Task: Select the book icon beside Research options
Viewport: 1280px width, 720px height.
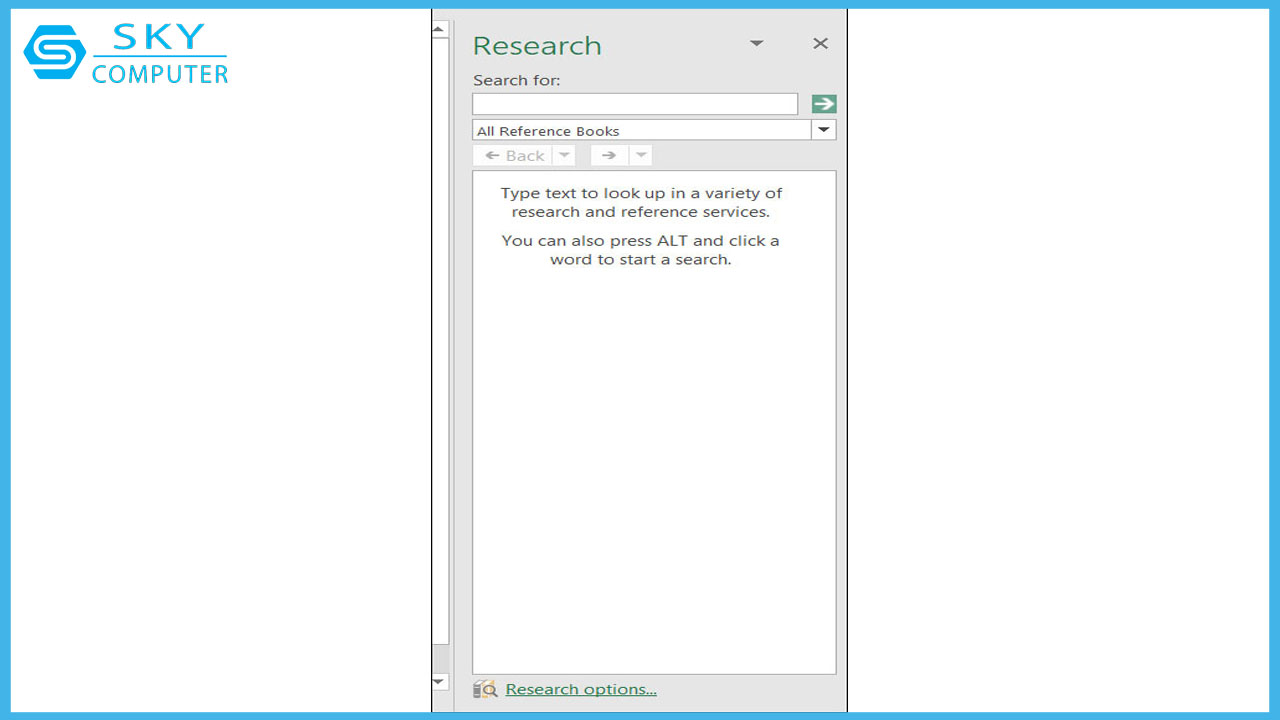Action: 486,689
